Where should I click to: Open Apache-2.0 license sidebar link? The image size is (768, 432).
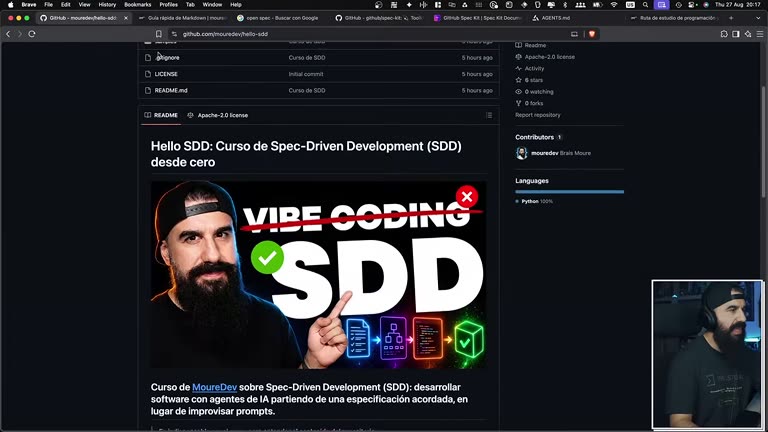tap(550, 57)
